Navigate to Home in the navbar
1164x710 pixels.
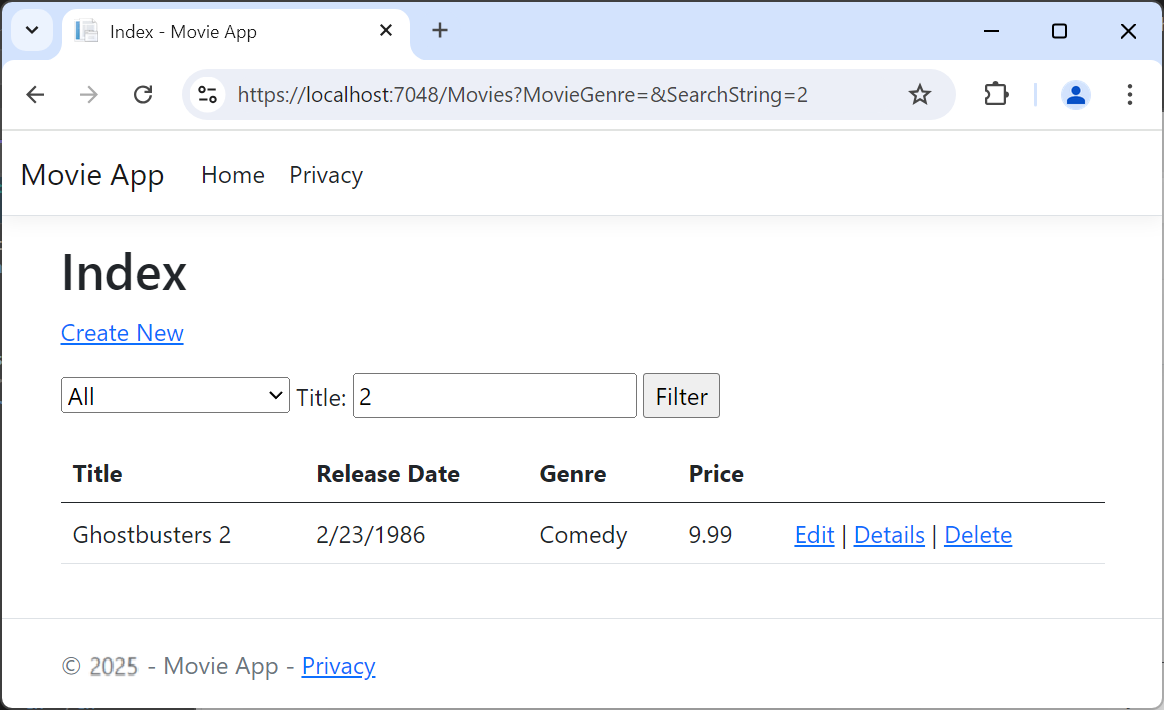tap(232, 175)
